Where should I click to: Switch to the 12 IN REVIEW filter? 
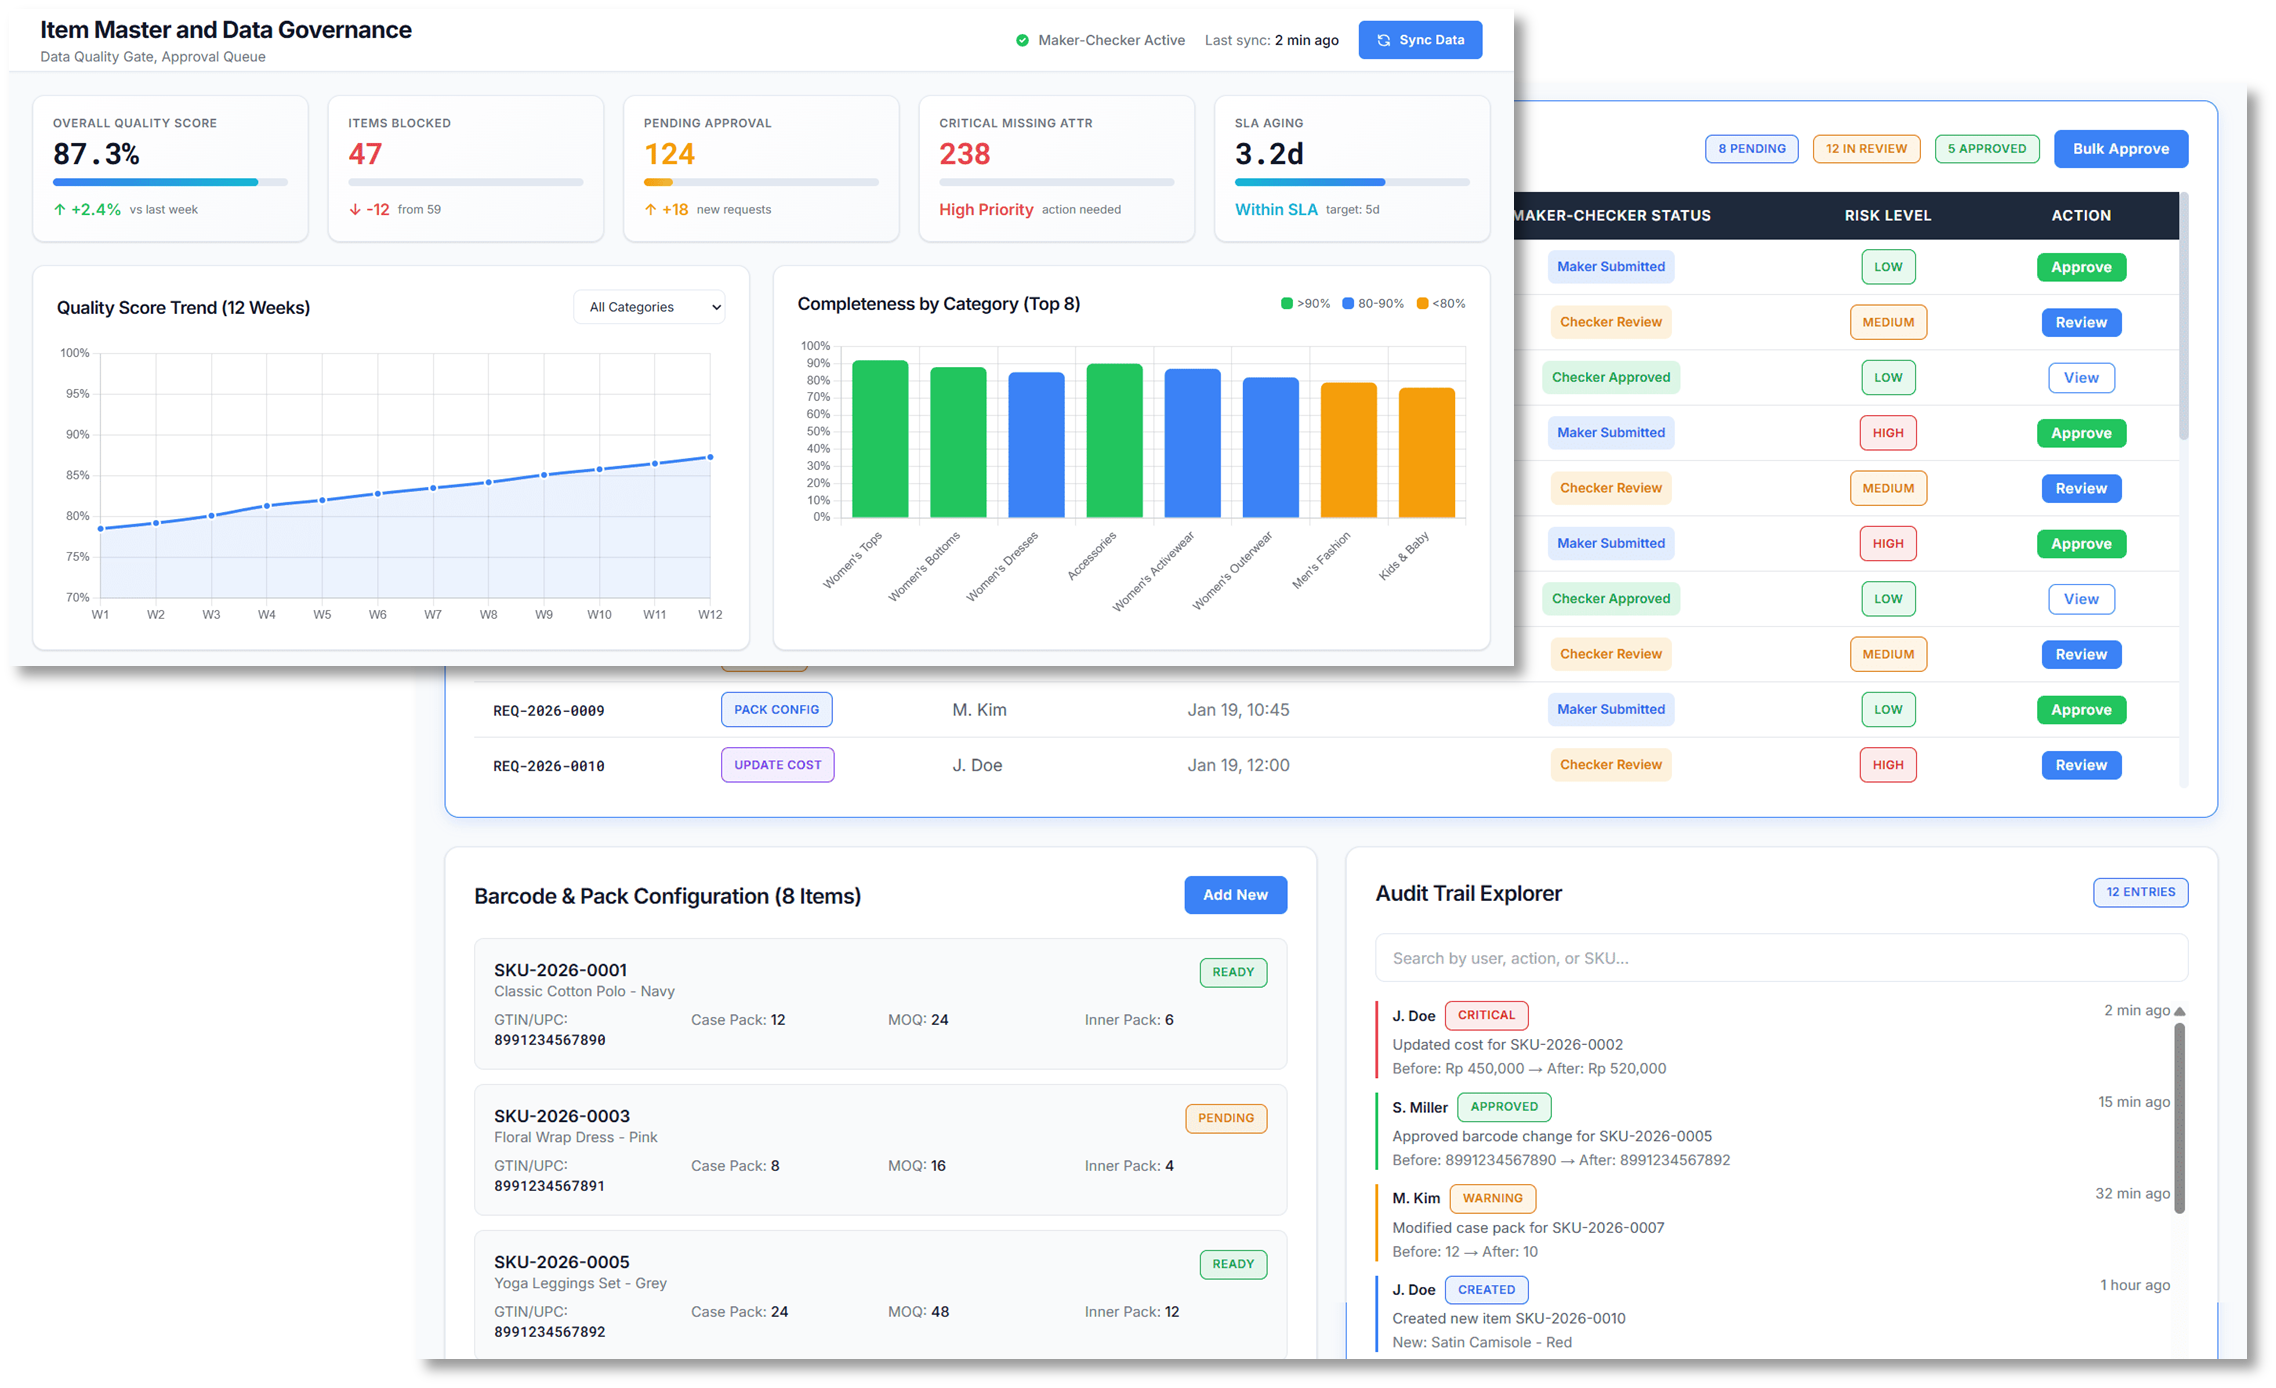point(1865,148)
